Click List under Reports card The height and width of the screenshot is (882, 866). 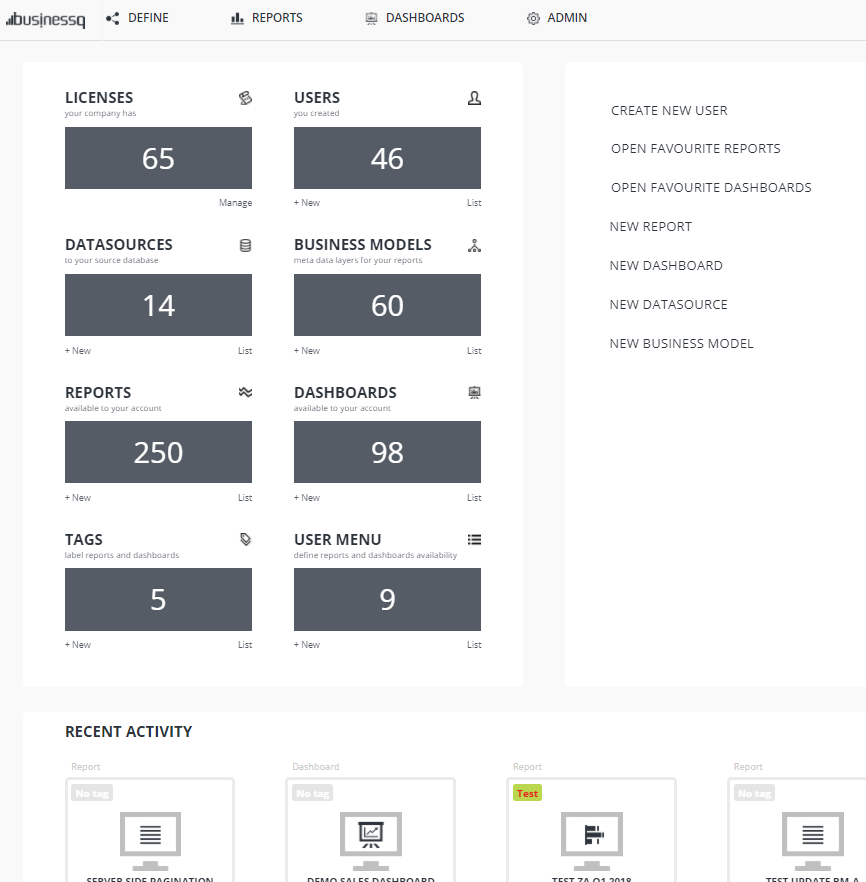[245, 498]
